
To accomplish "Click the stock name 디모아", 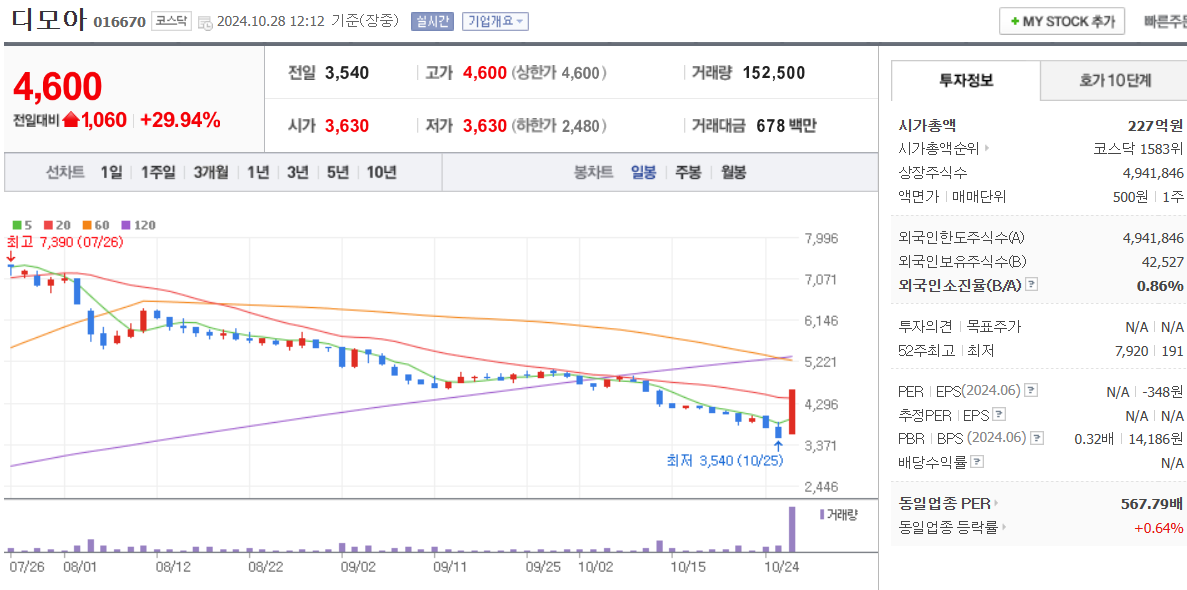I will click(x=49, y=19).
